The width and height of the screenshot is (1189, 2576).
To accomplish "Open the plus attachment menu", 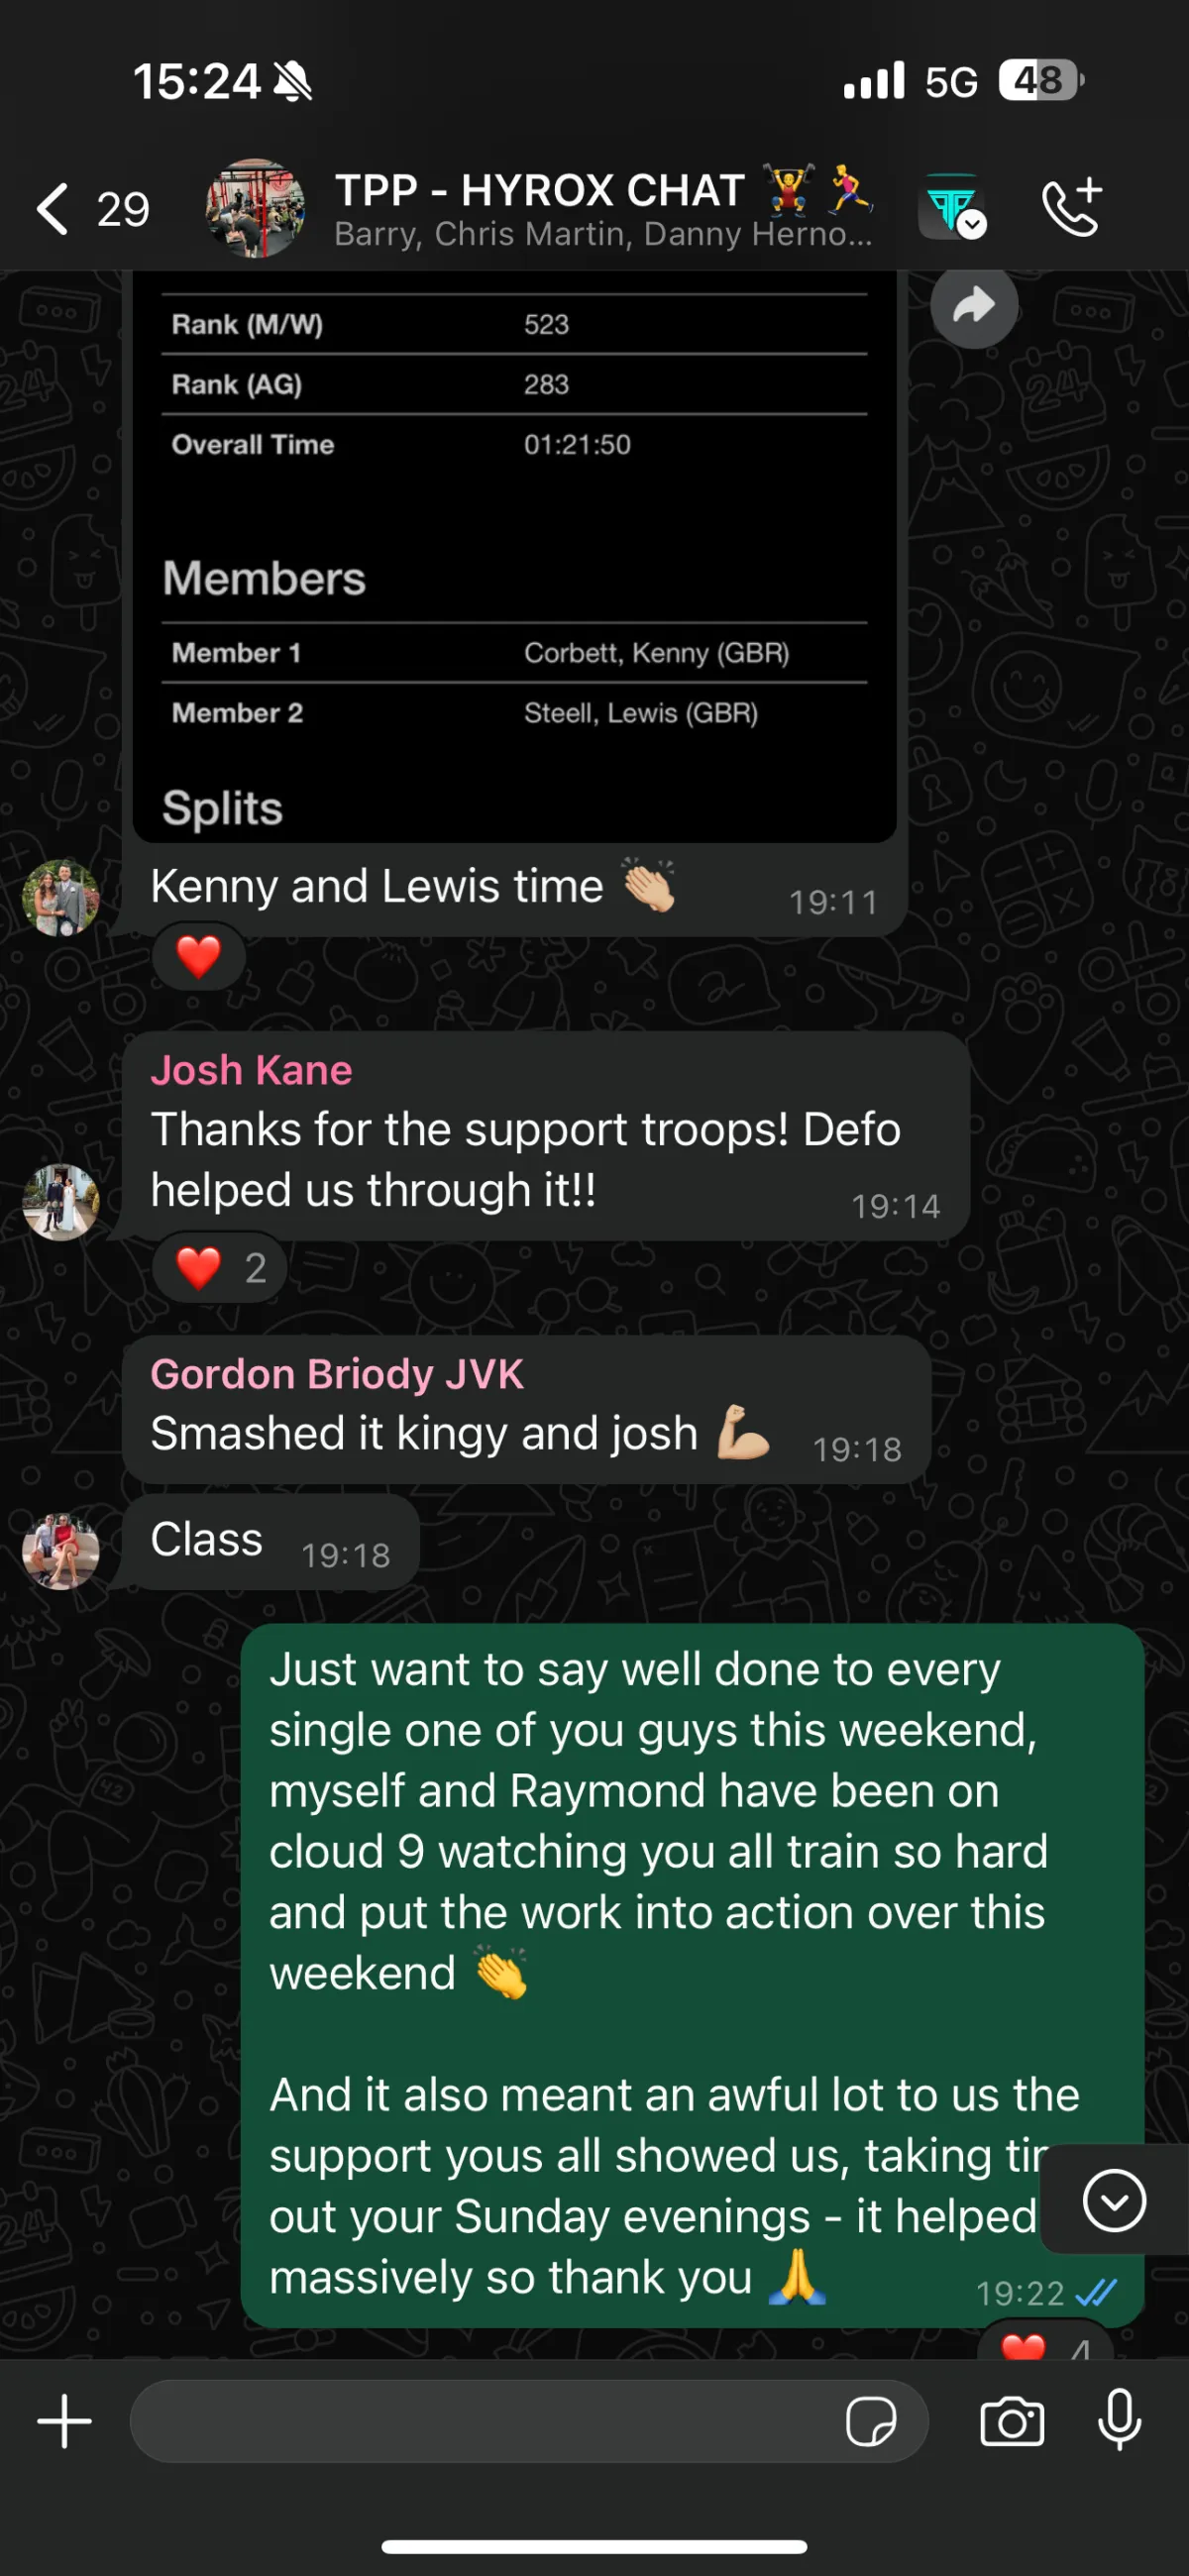I will 65,2421.
